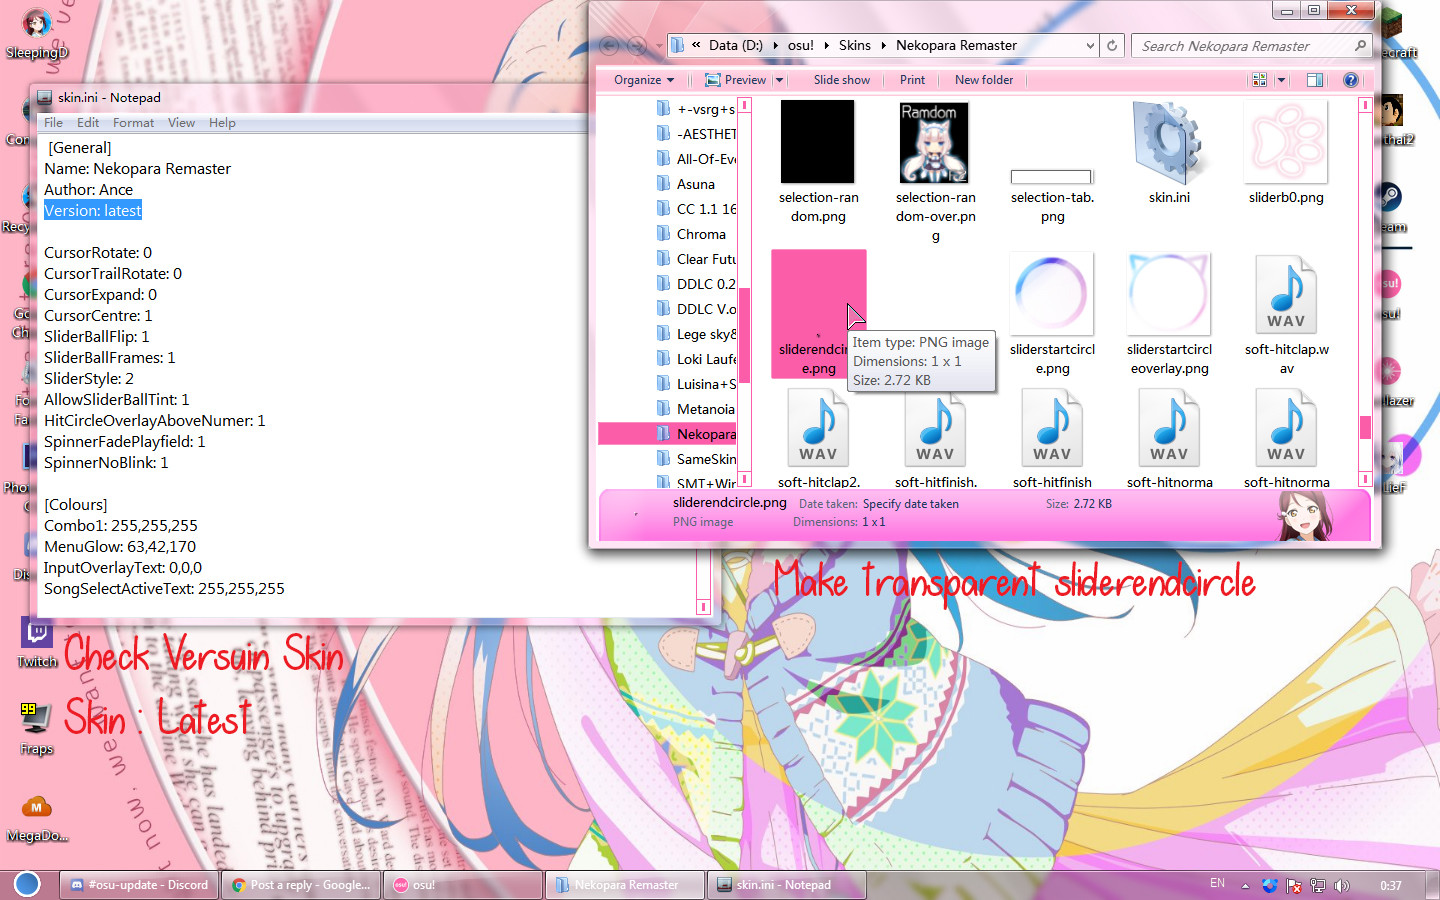
Task: Open the Fraps desktop icon
Action: click(x=37, y=727)
